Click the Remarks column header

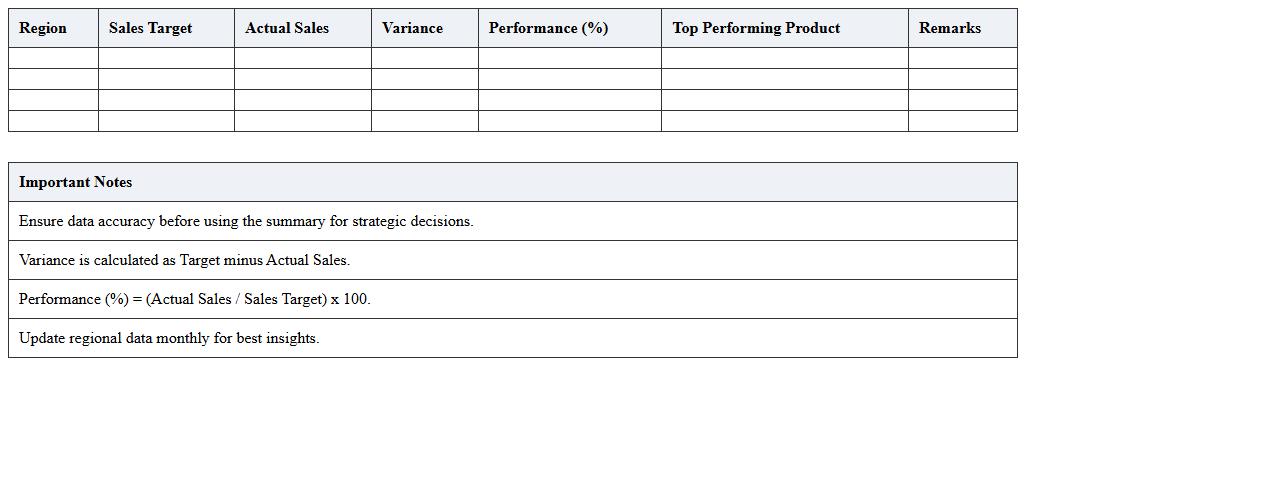950,28
